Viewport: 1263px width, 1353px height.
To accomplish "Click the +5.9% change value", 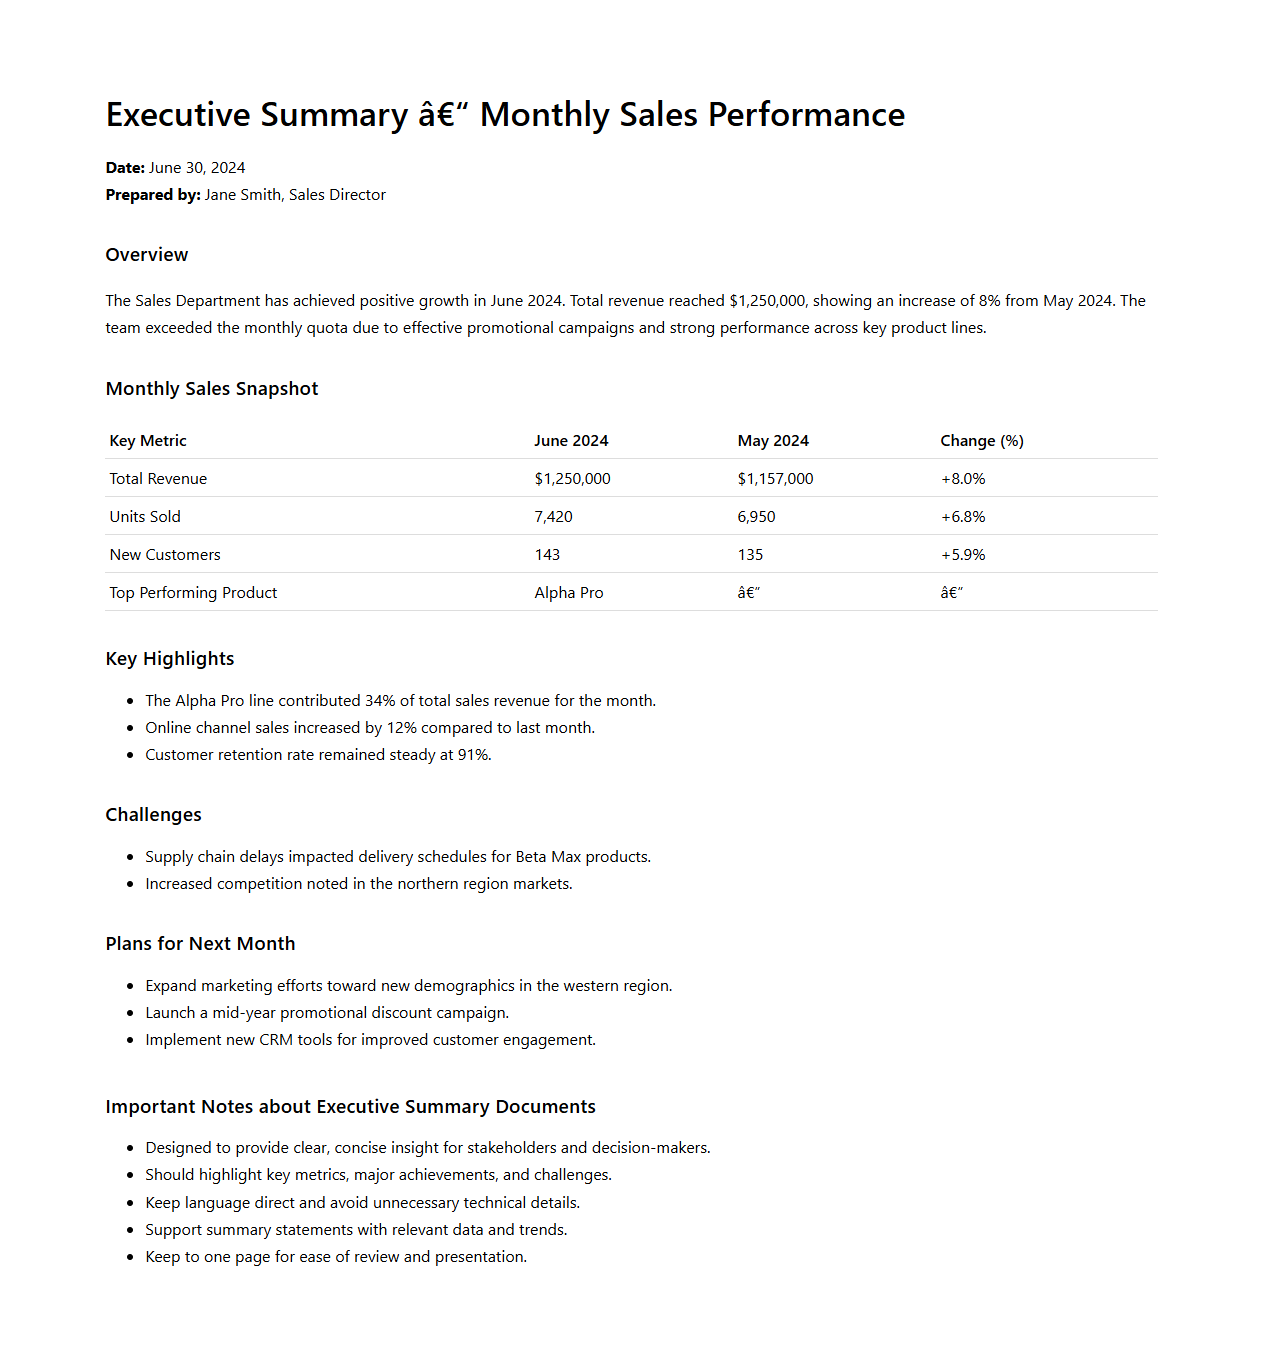I will (x=963, y=555).
